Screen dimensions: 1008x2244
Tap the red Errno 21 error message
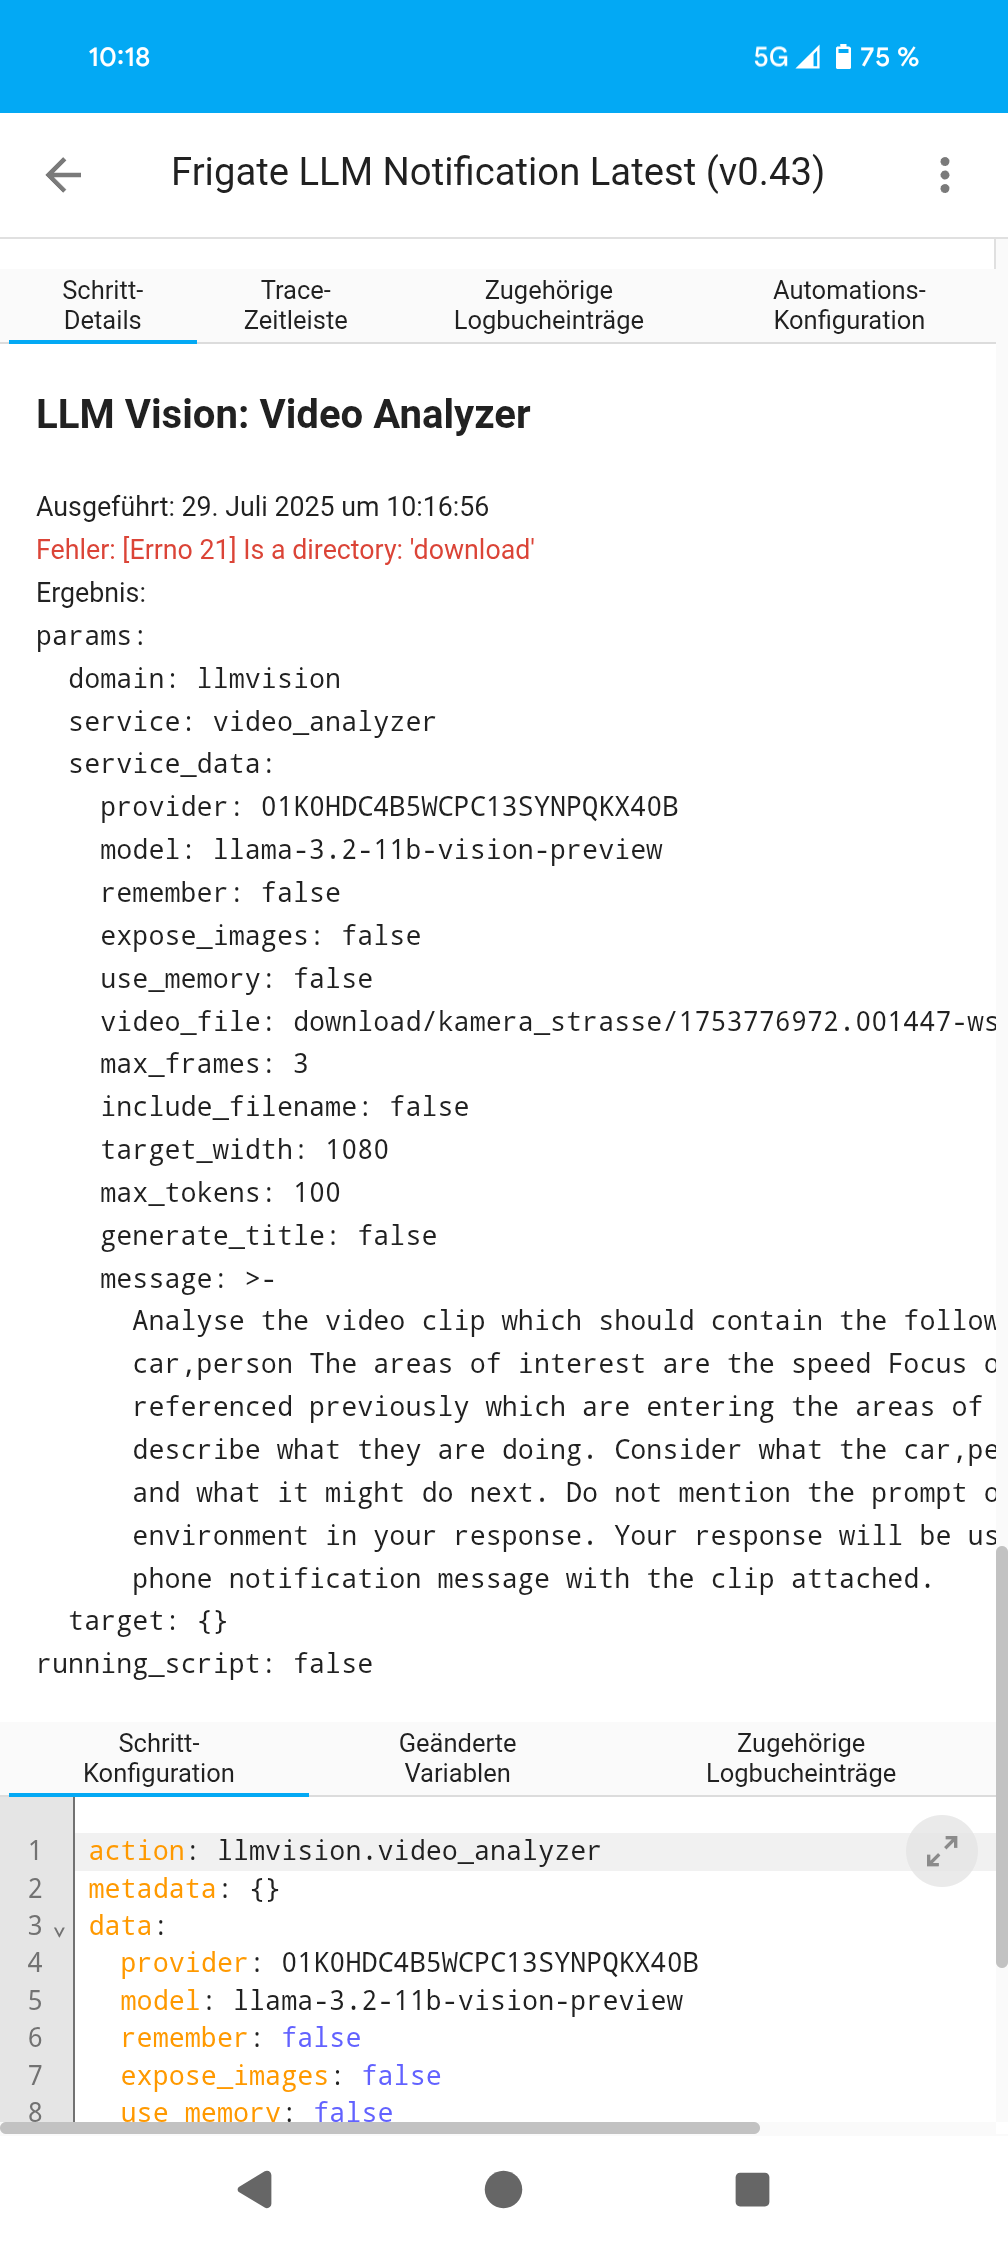click(286, 550)
